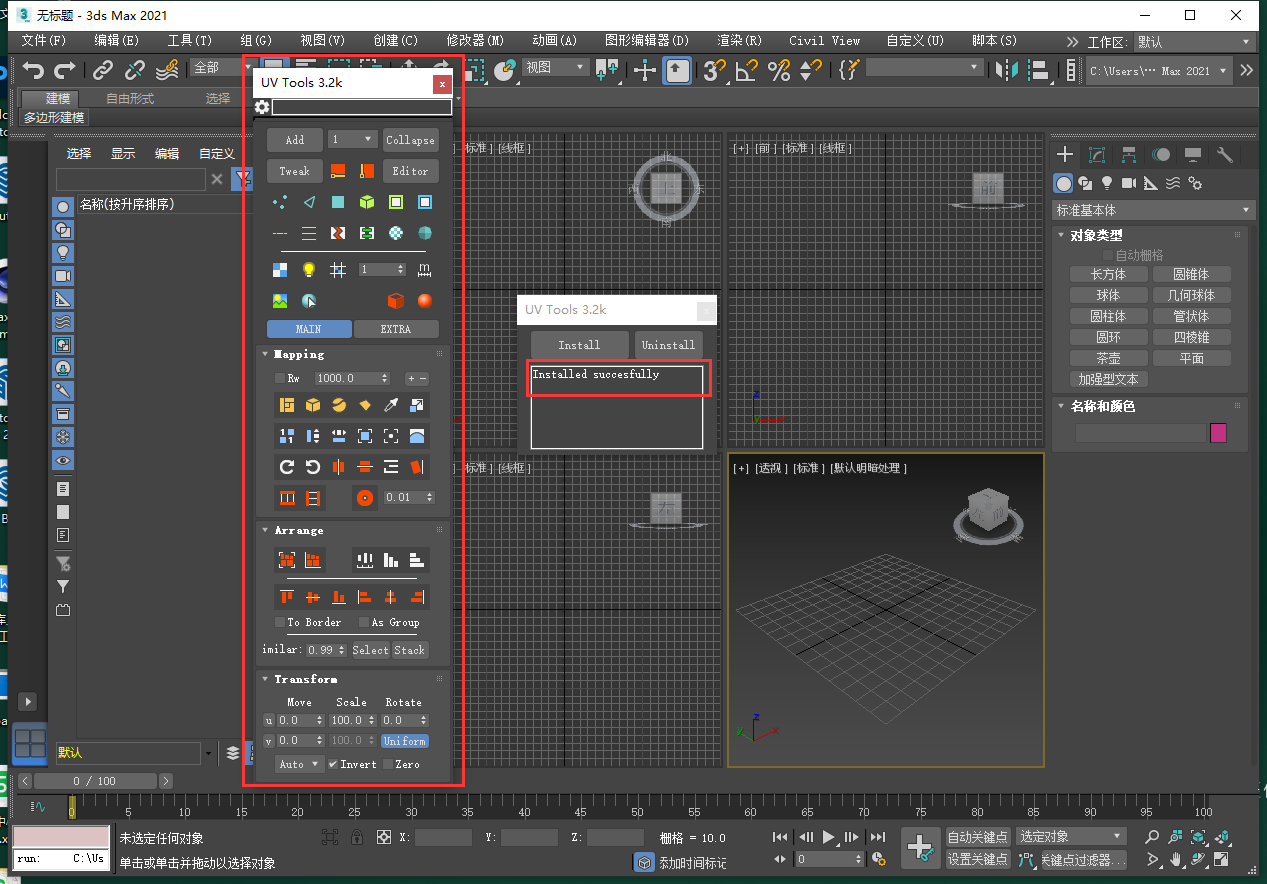Open the Auto dropdown in Transform section
Viewport: 1267px width, 884px height.
(299, 764)
